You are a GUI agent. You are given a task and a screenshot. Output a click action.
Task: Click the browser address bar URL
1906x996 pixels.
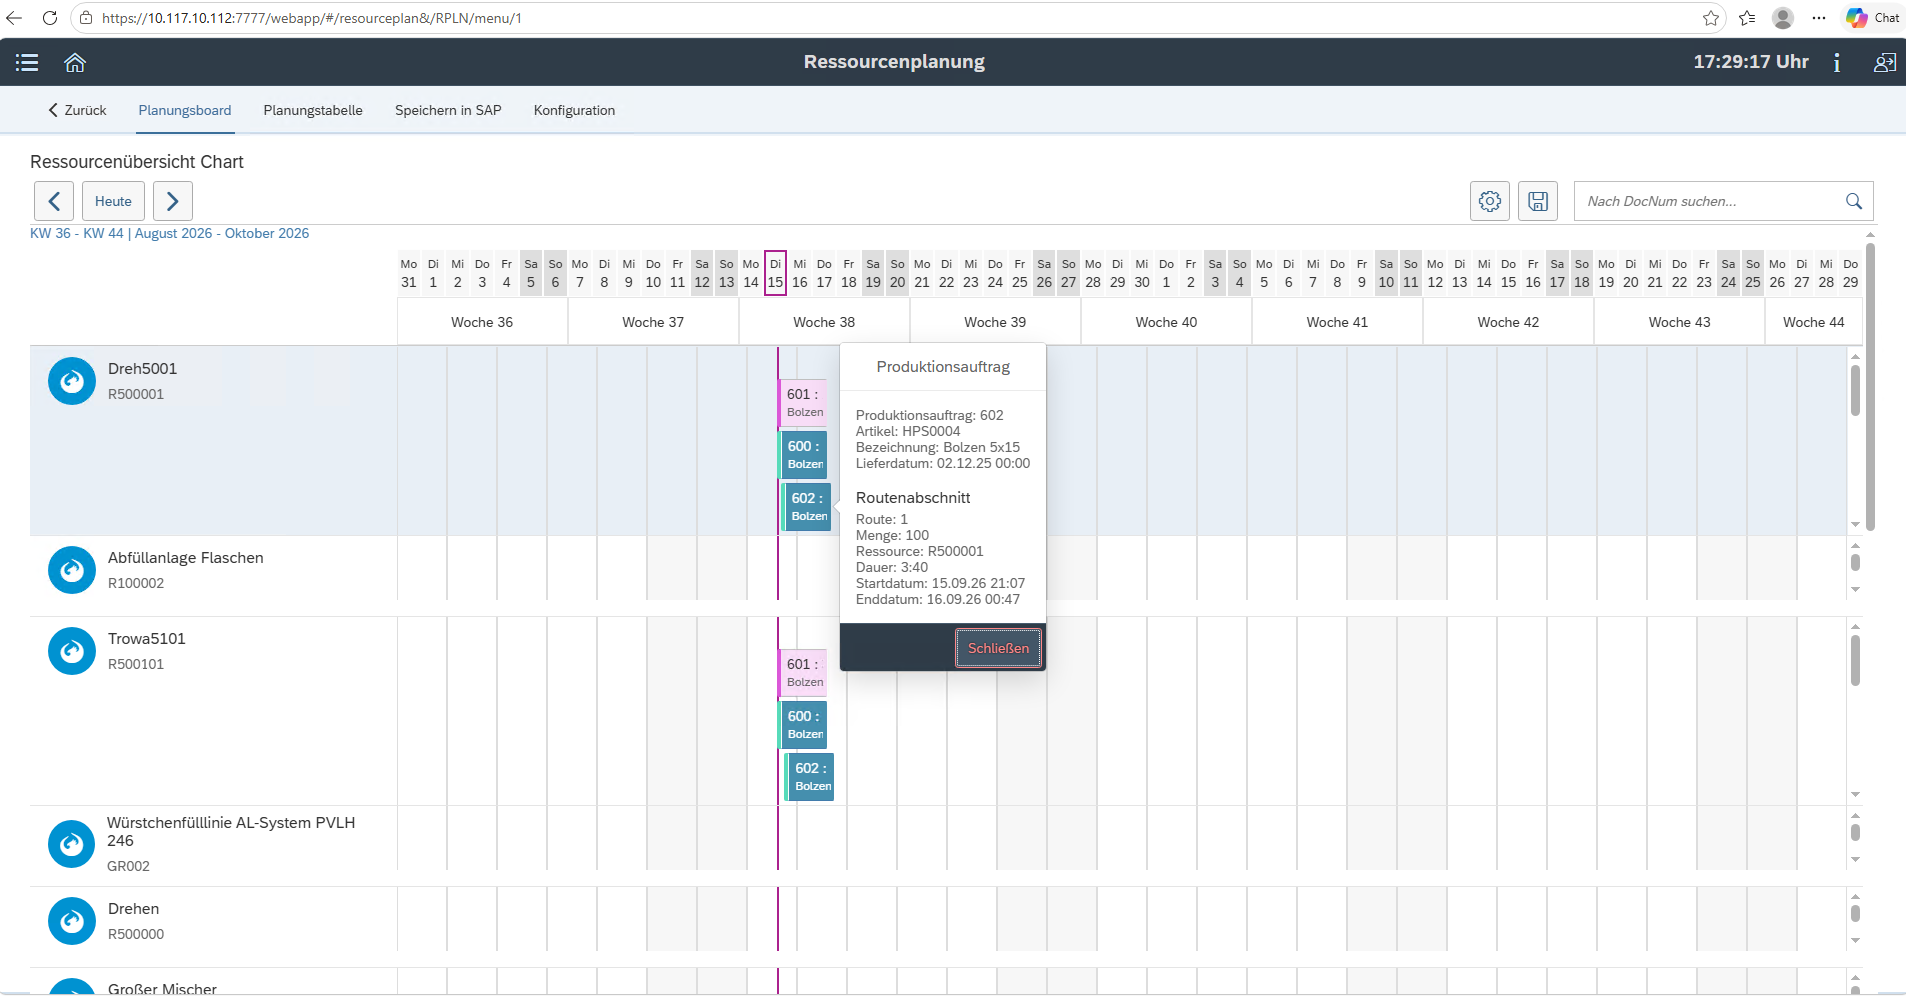(x=312, y=18)
